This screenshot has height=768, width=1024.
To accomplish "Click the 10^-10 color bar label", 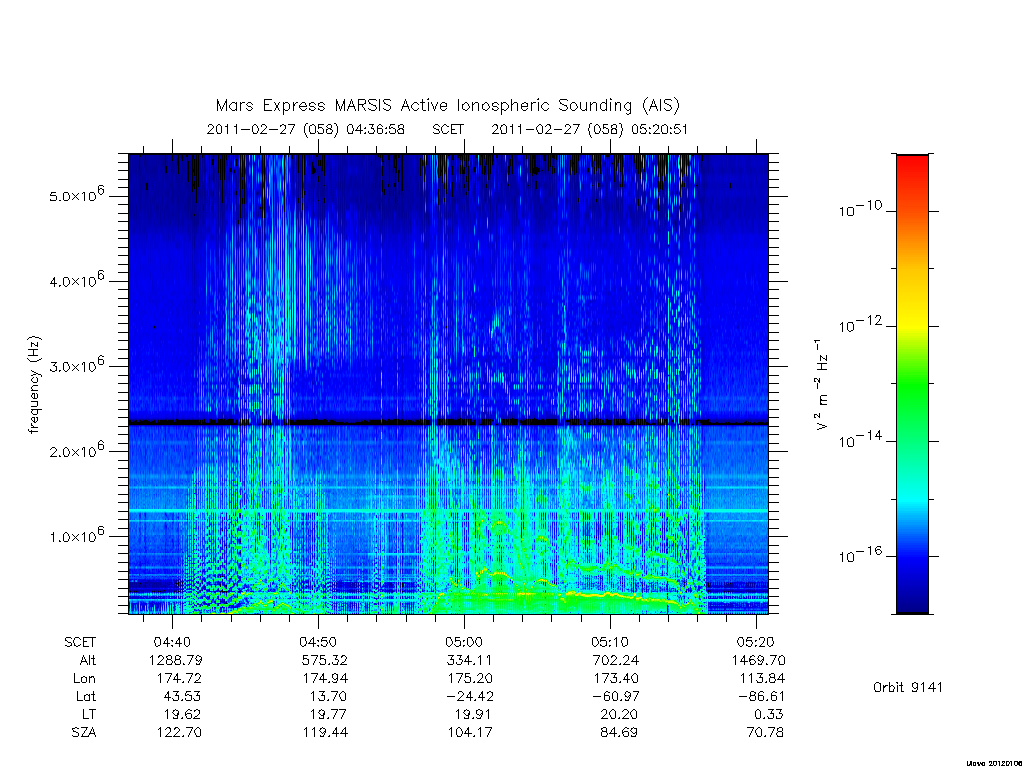I will tap(860, 209).
